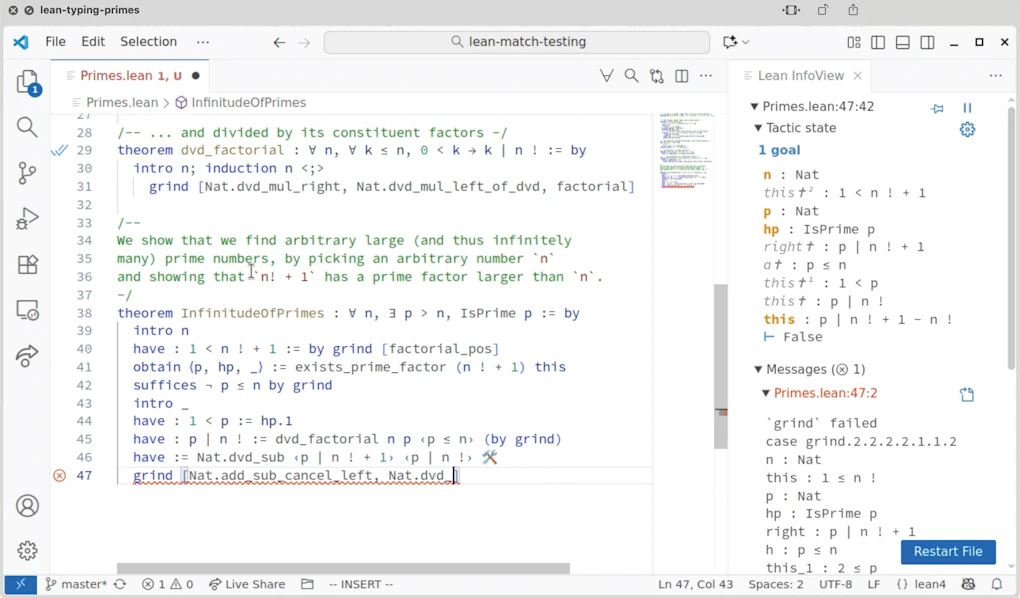Open the Selection menu

click(x=148, y=42)
